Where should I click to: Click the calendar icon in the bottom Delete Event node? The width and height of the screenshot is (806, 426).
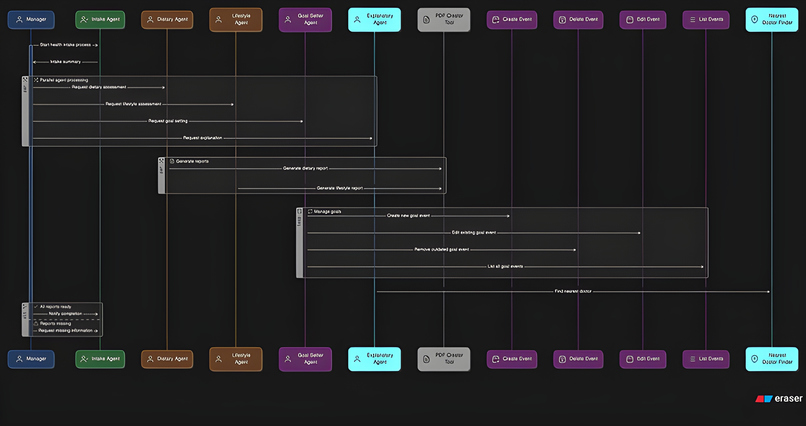point(562,359)
